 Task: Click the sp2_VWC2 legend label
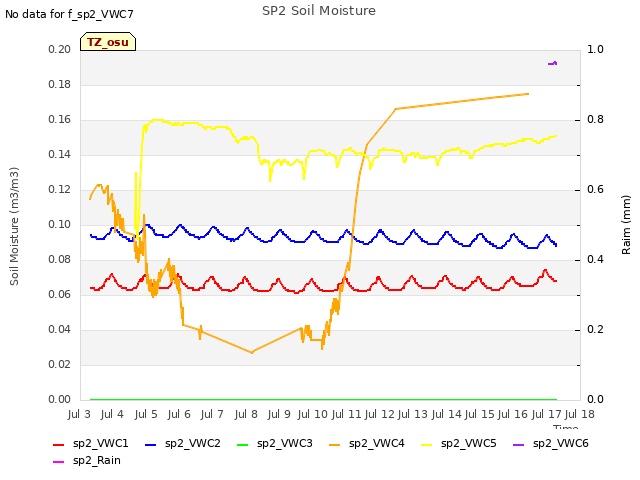pos(193,444)
